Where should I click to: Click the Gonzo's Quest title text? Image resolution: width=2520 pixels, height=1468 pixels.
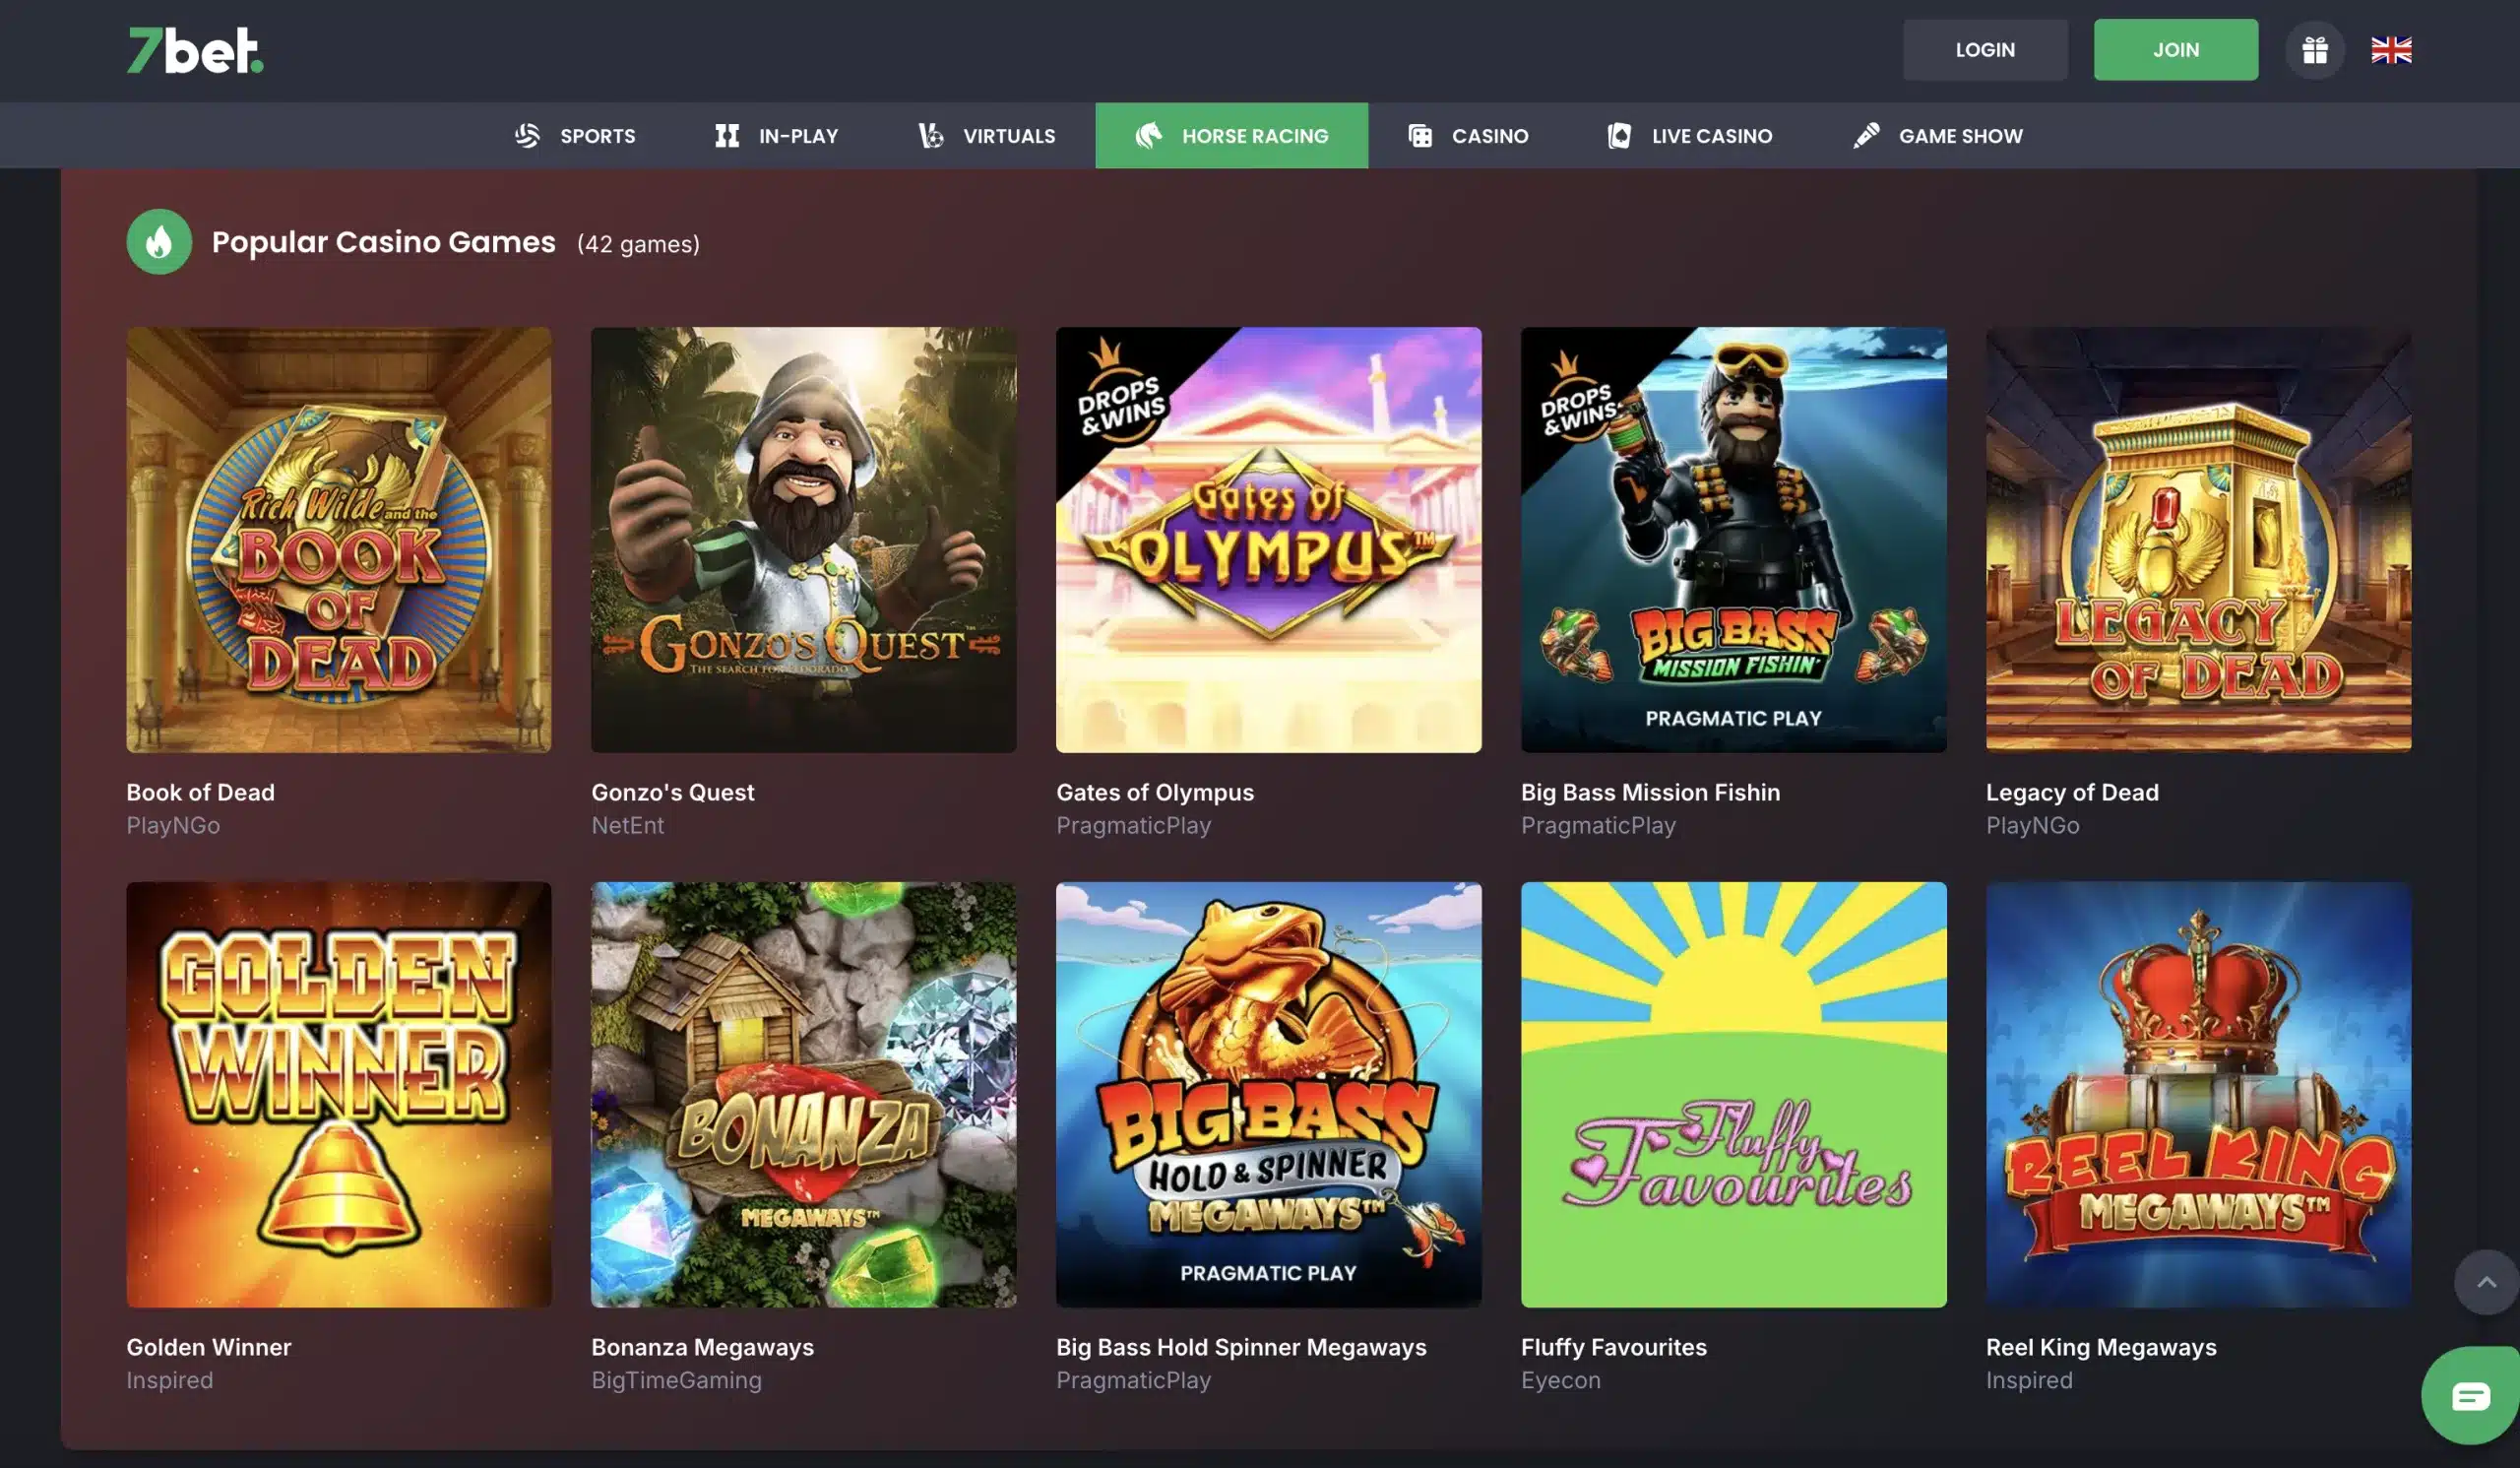point(673,792)
